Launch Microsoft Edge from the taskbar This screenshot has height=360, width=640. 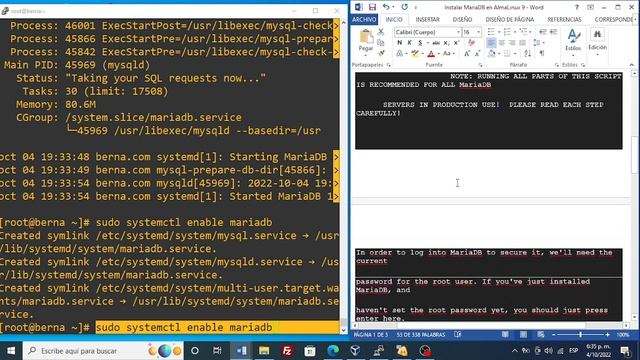[x=333, y=351]
